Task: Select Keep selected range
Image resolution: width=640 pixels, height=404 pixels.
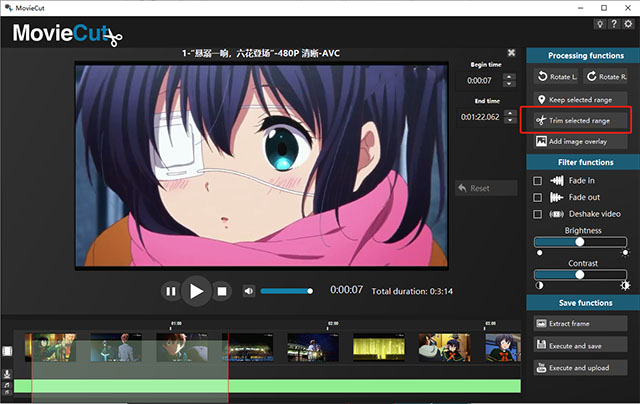Action: (x=579, y=100)
